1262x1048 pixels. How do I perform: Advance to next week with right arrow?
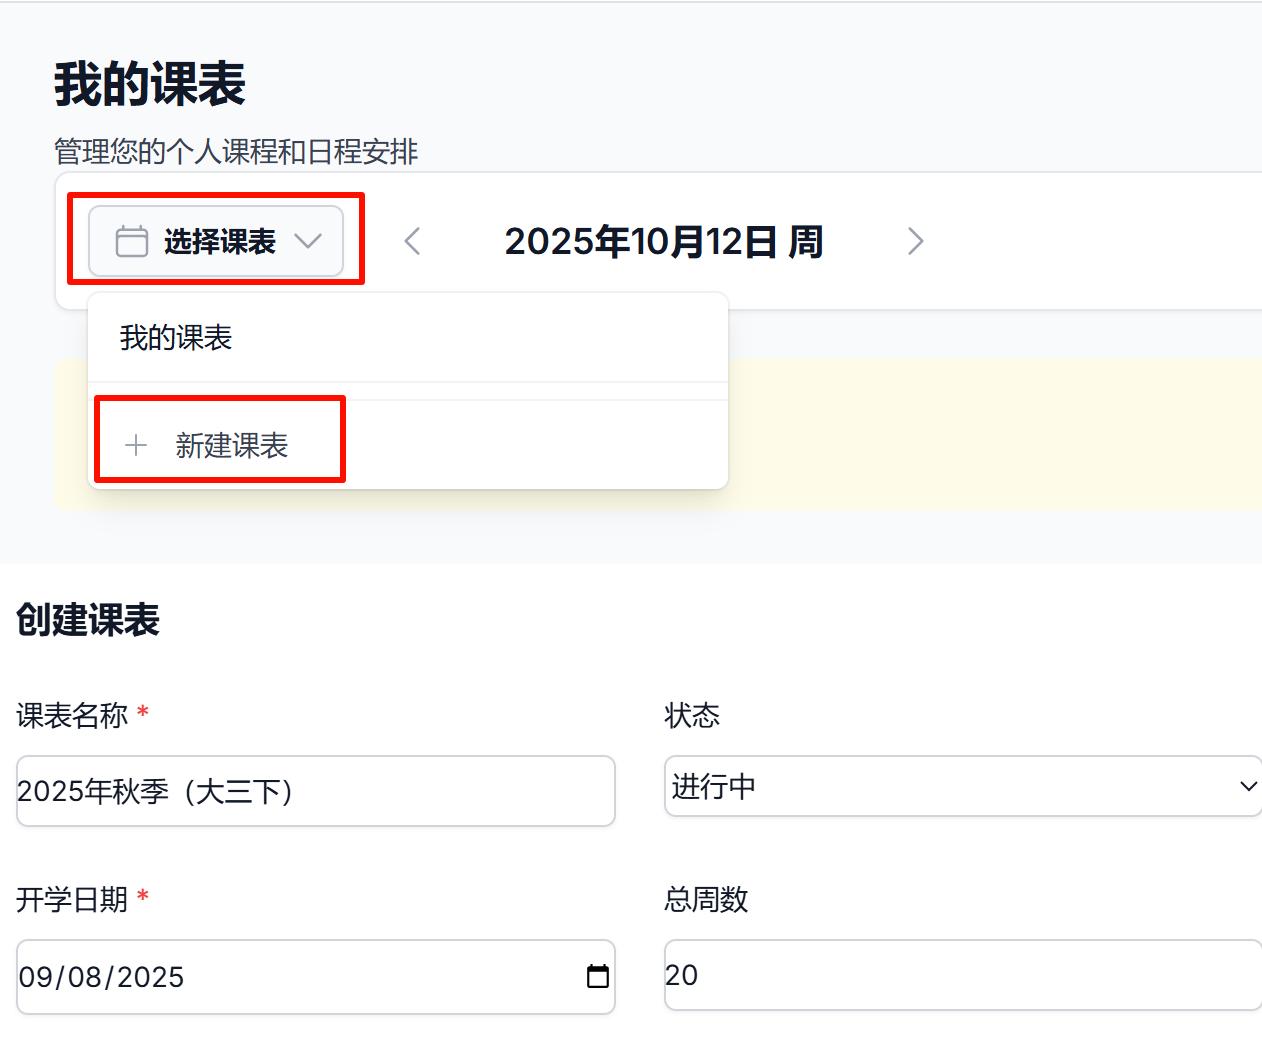(915, 241)
